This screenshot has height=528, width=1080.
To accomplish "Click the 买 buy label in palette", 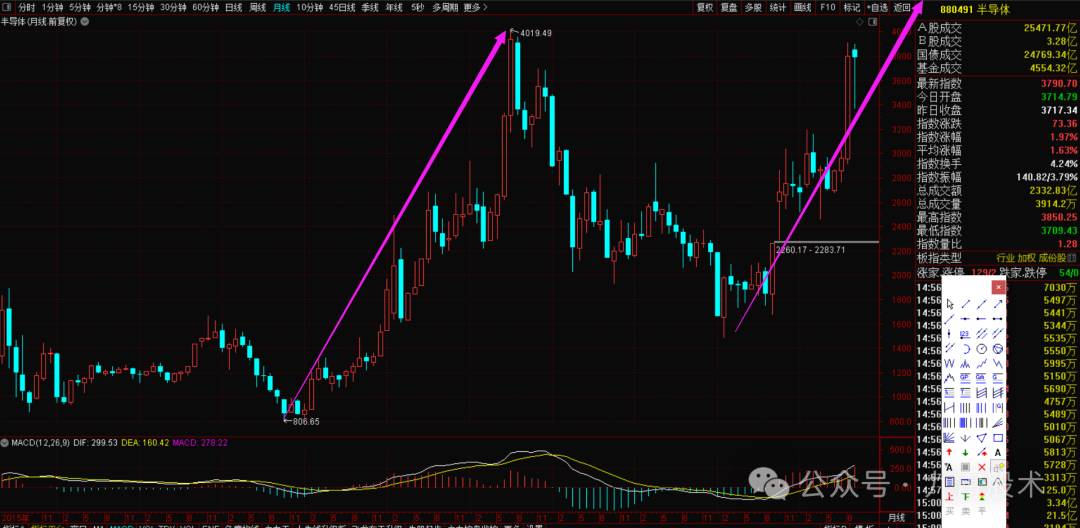I will tap(949, 511).
